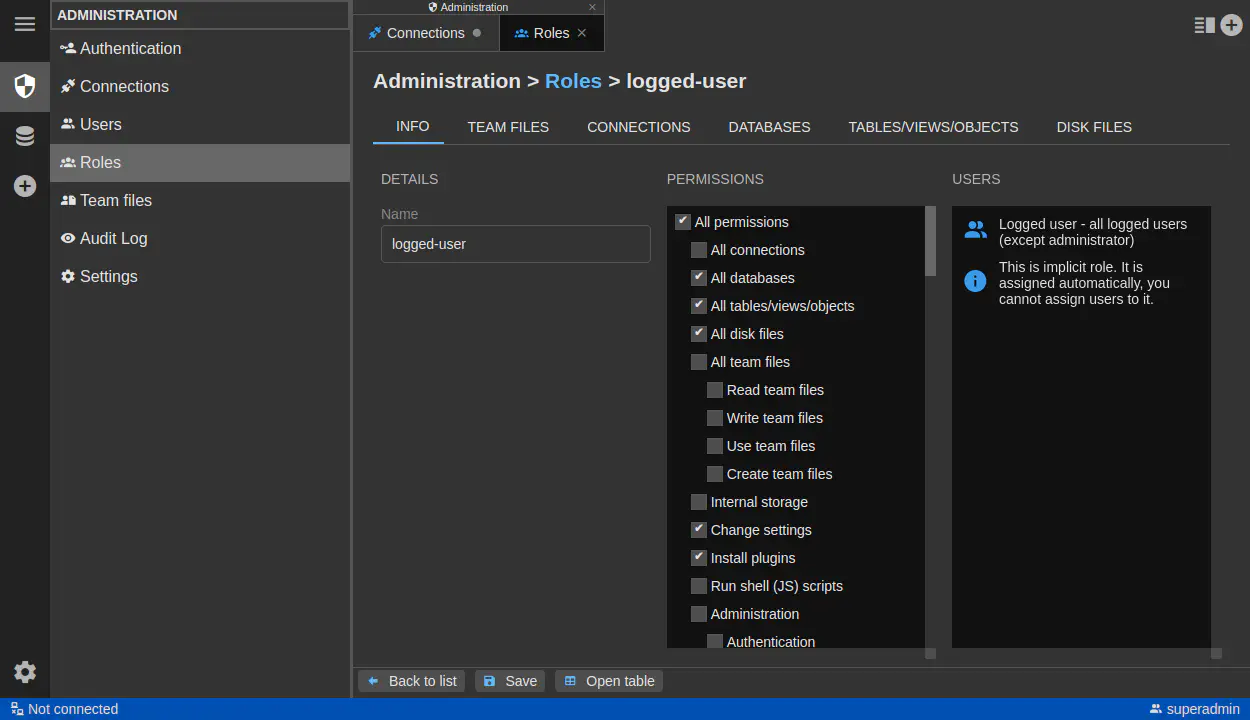This screenshot has height=720, width=1250.
Task: Uncheck the All databases permission
Action: [699, 278]
